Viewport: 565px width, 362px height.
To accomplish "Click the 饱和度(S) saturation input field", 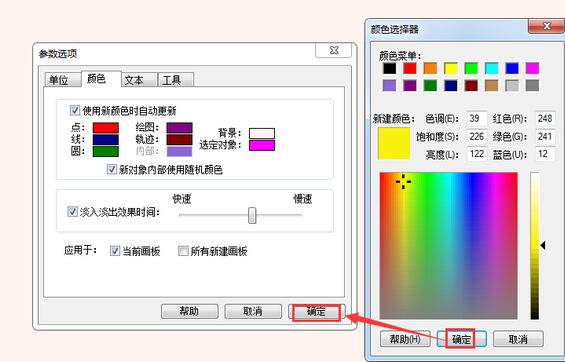I will tap(477, 137).
